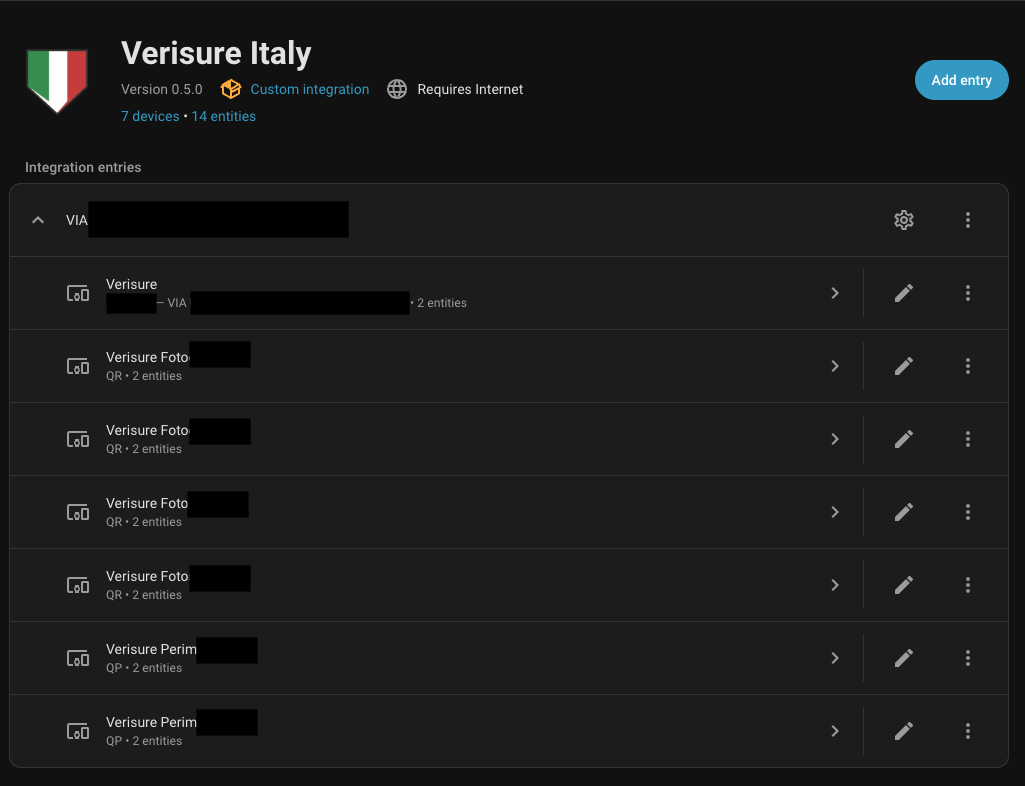Viewport: 1025px width, 786px height.
Task: Click device icon of fourth Verisure Foto row
Action: pos(78,585)
